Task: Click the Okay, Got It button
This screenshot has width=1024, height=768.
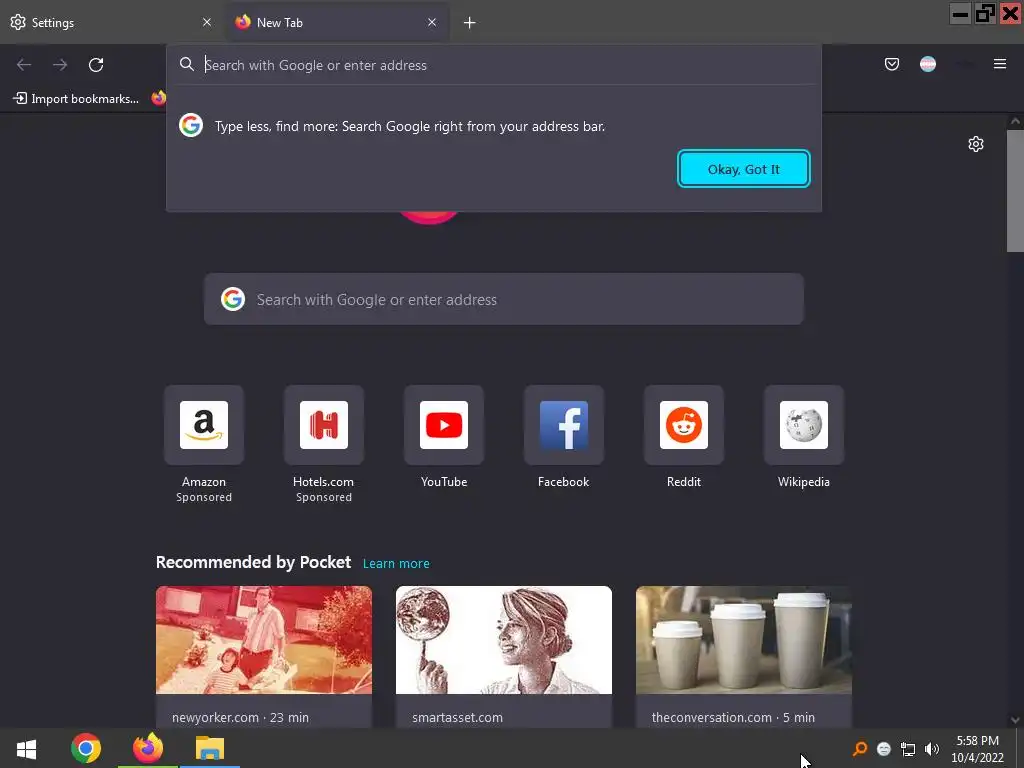Action: (743, 169)
